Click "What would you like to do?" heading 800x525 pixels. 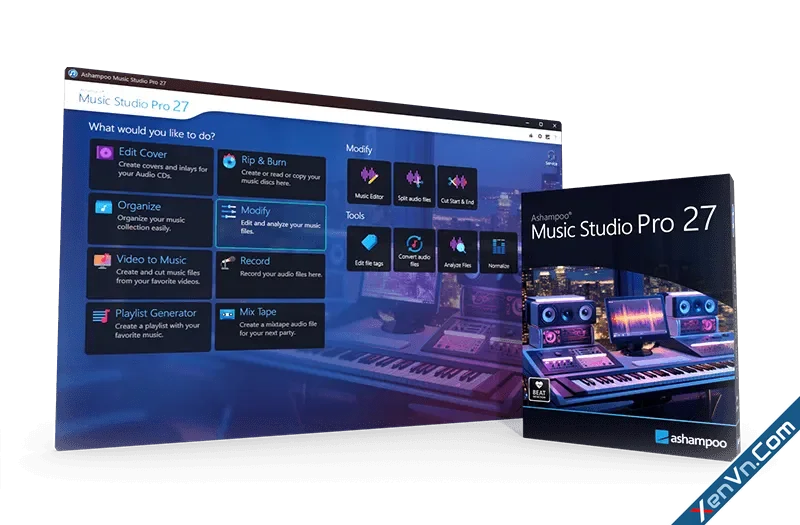[x=152, y=131]
